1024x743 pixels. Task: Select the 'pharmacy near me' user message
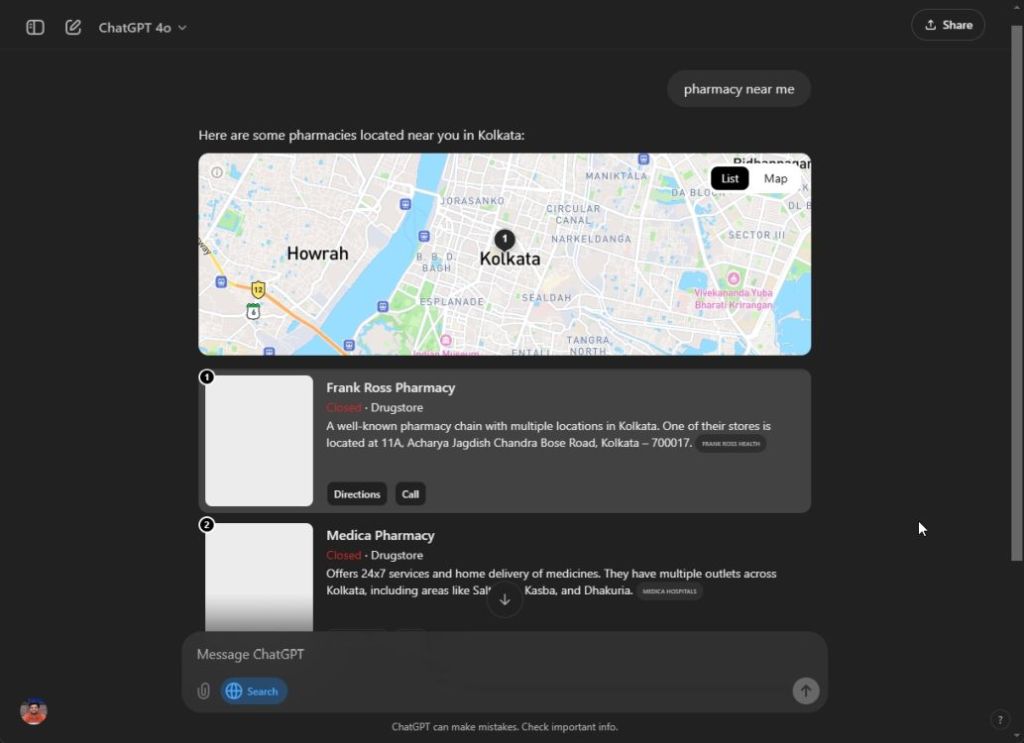pyautogui.click(x=739, y=89)
